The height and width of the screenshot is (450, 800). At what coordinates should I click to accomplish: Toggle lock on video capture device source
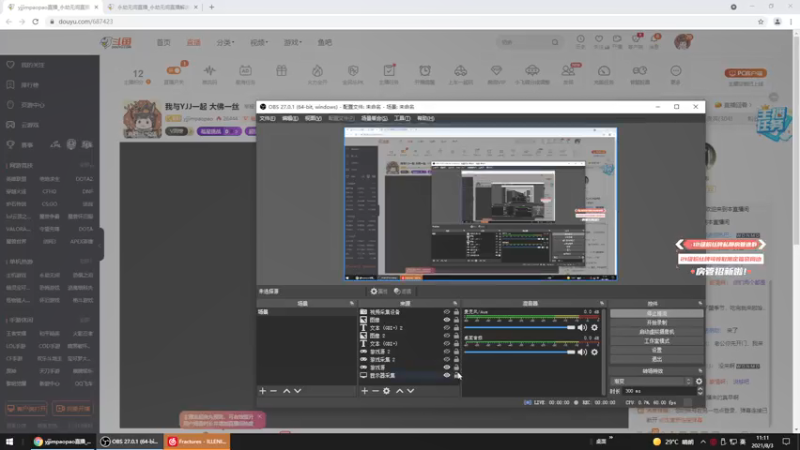click(x=456, y=312)
